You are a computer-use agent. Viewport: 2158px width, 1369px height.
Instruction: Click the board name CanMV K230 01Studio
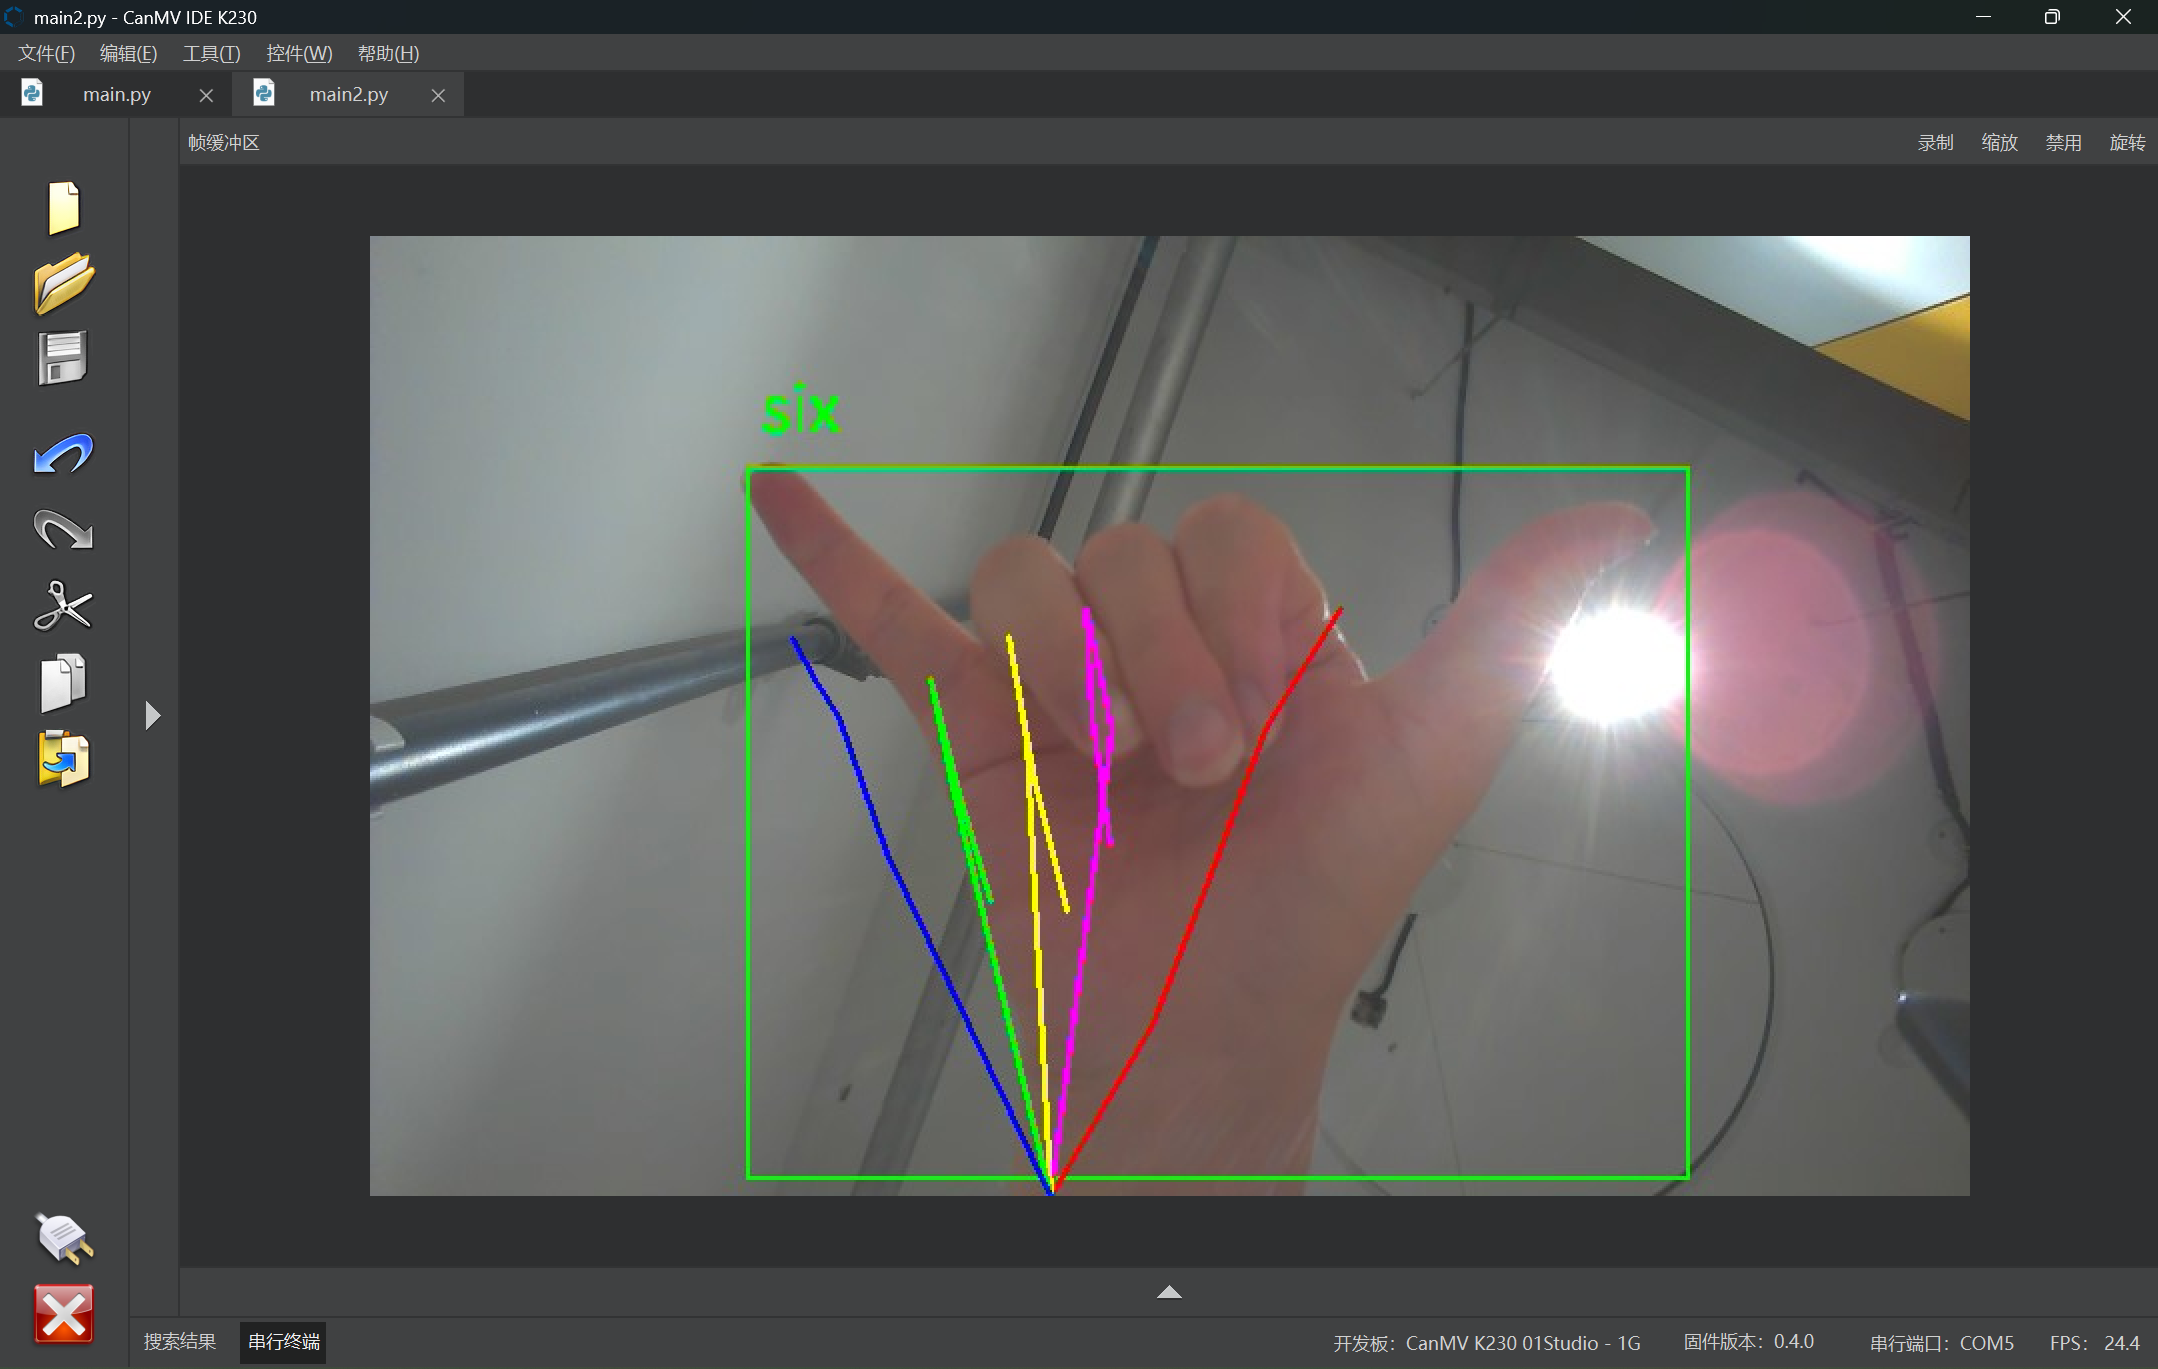coord(1486,1343)
